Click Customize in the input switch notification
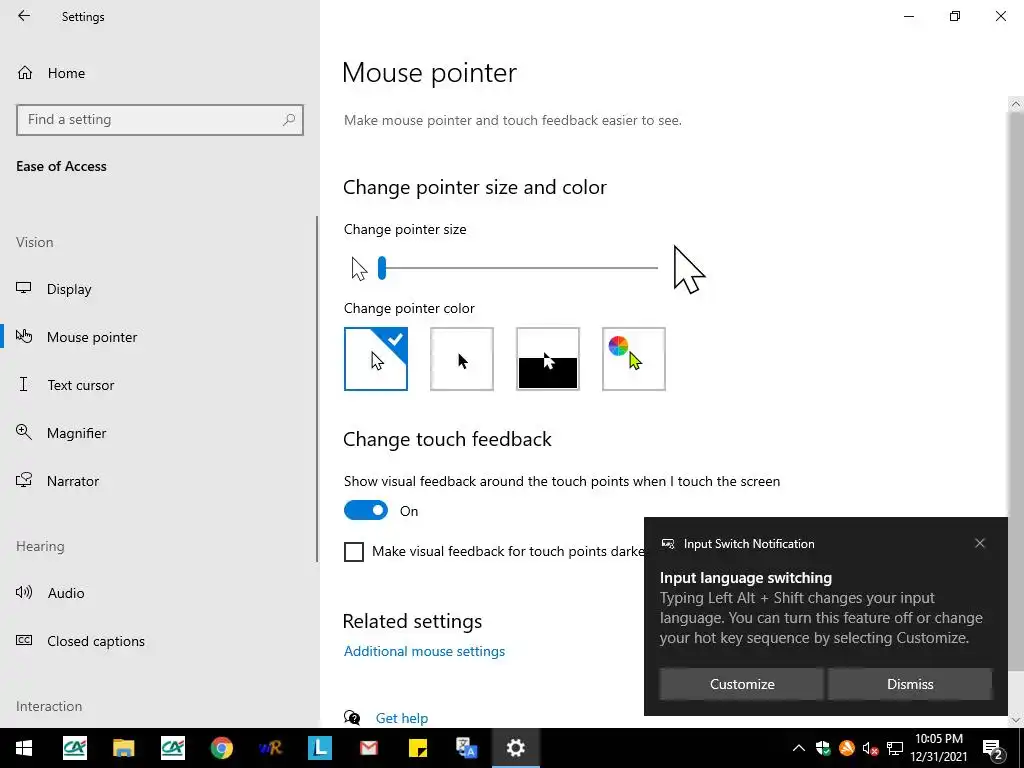Screen dimensions: 1024x768 pos(742,684)
